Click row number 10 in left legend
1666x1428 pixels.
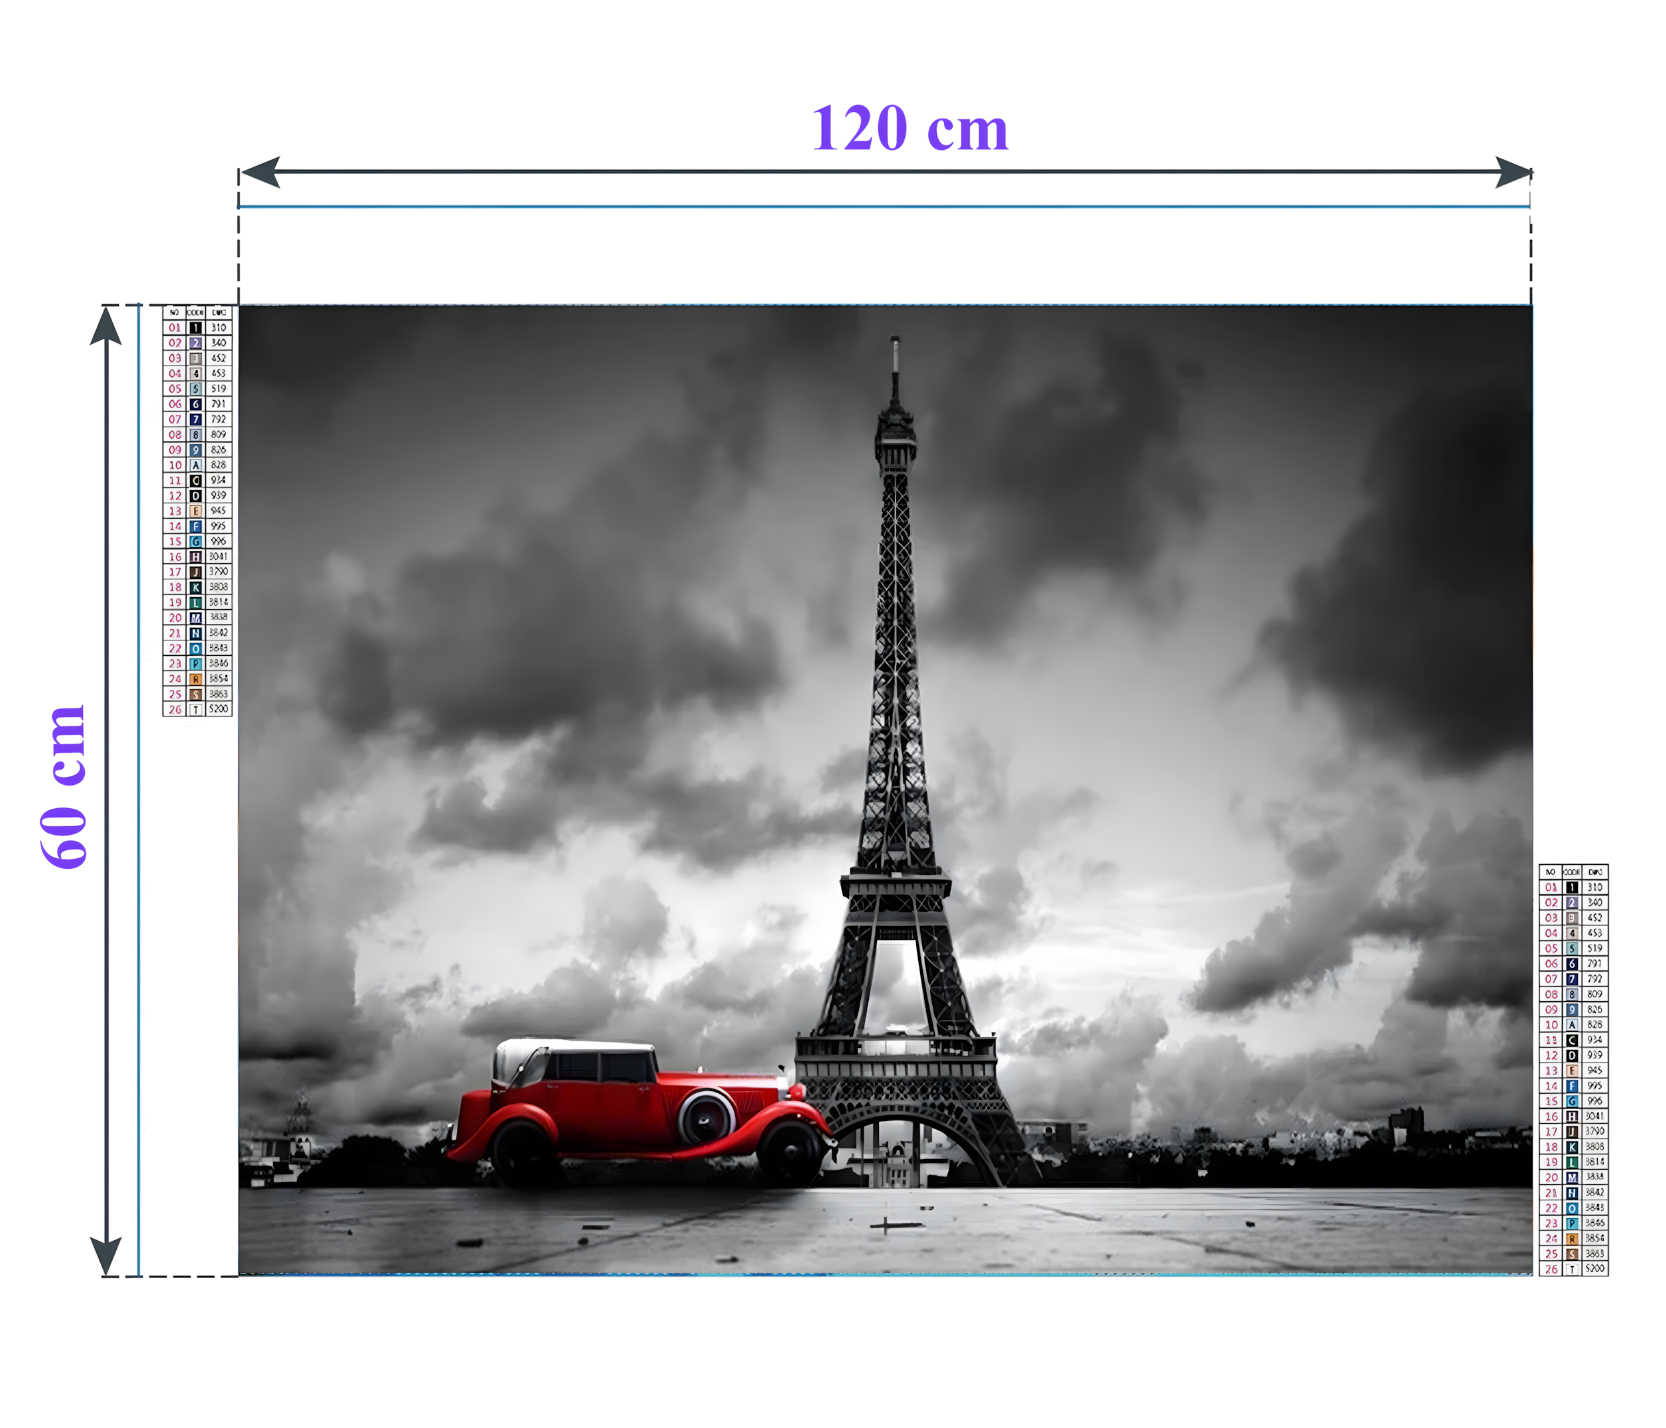pos(175,465)
